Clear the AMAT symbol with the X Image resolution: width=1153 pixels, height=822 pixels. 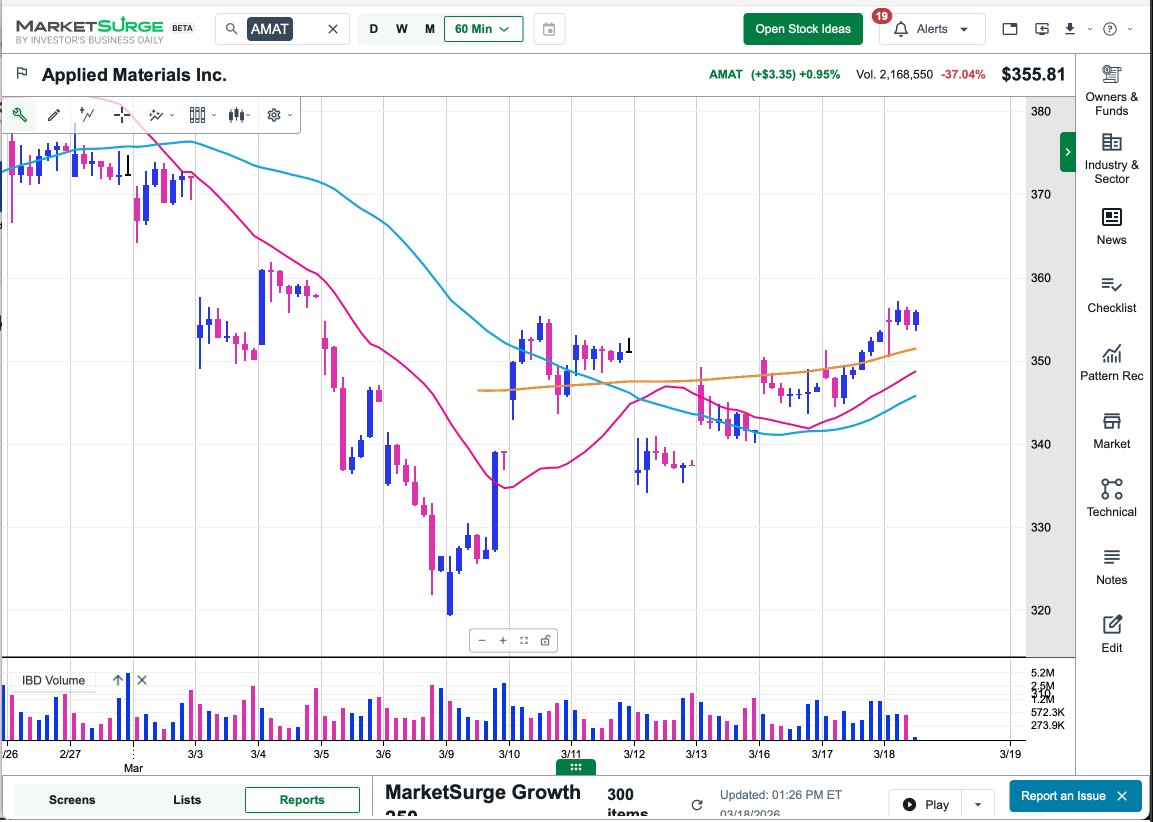coord(333,29)
